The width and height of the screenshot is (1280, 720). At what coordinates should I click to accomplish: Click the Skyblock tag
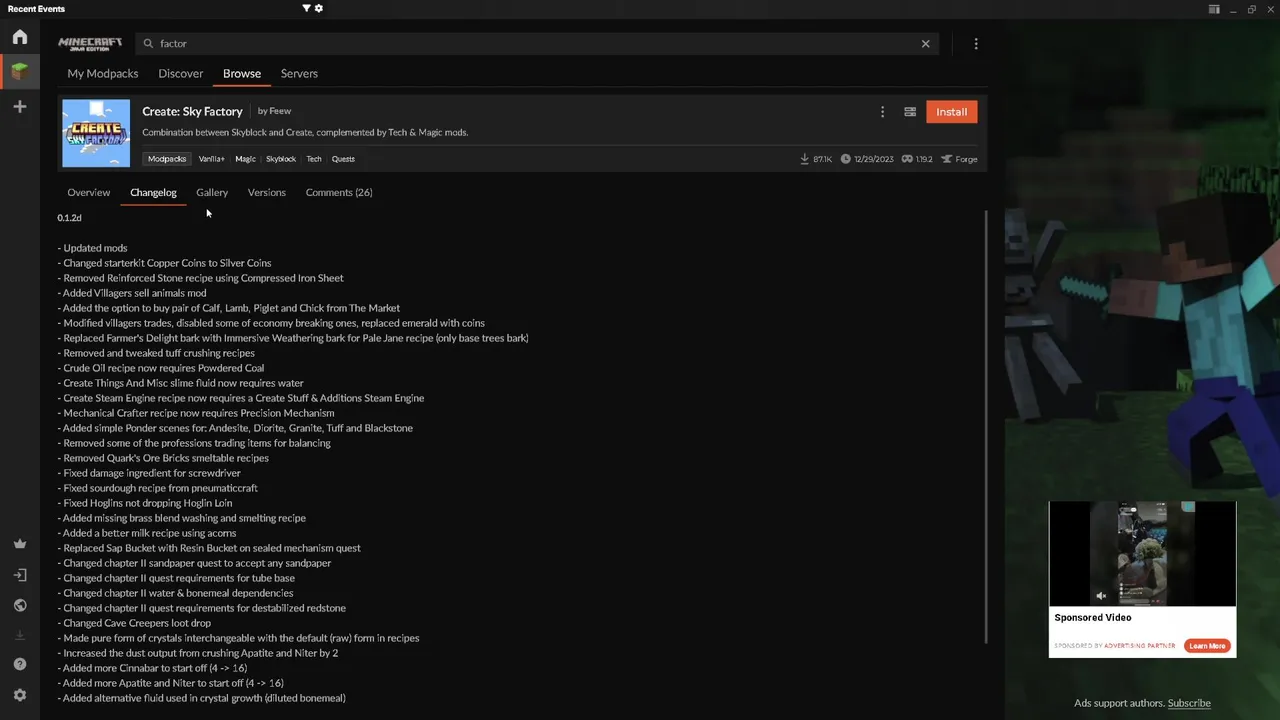click(x=281, y=159)
